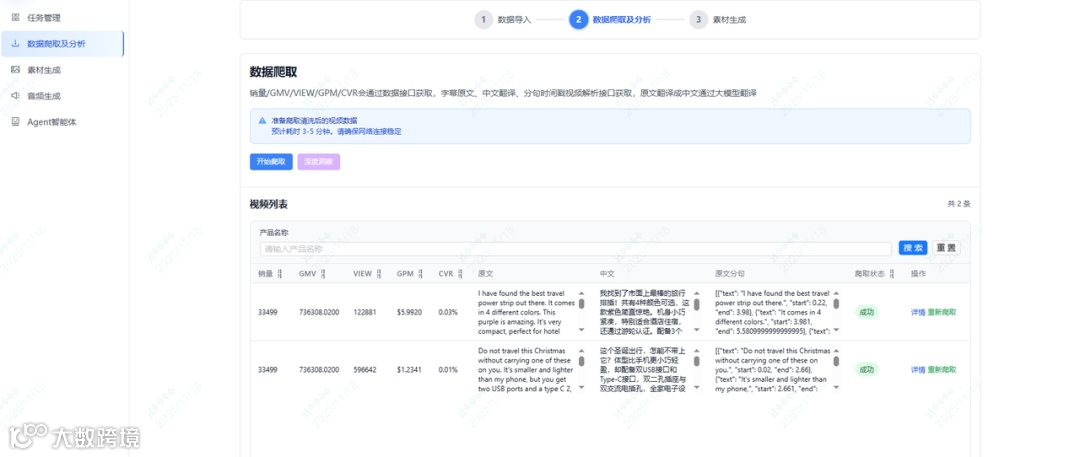This screenshot has height=457, width=1080.
Task: Click the 成功 status badge in second row
Action: pyautogui.click(x=866, y=369)
